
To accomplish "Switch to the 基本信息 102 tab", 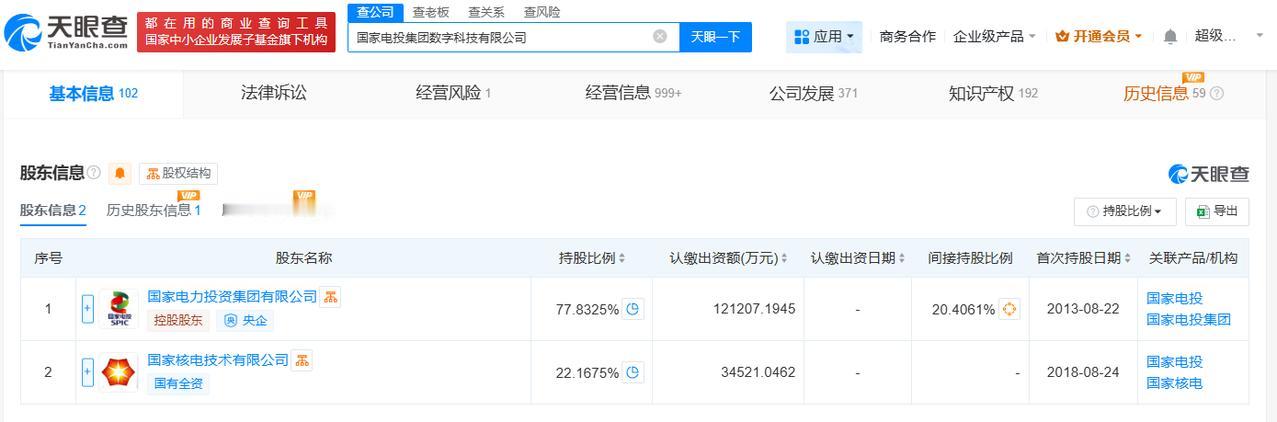I will pos(93,94).
